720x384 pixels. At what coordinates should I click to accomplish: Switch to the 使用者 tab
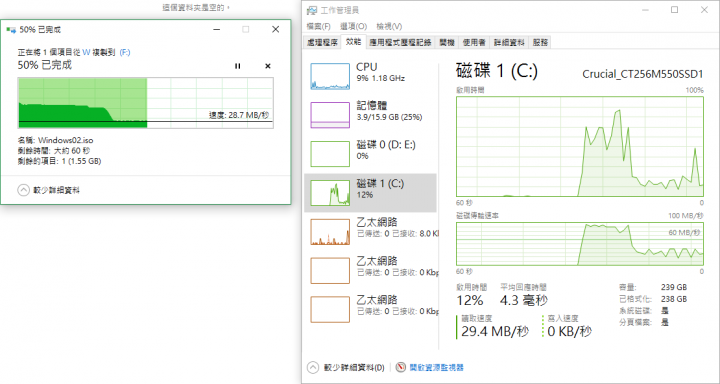point(474,43)
